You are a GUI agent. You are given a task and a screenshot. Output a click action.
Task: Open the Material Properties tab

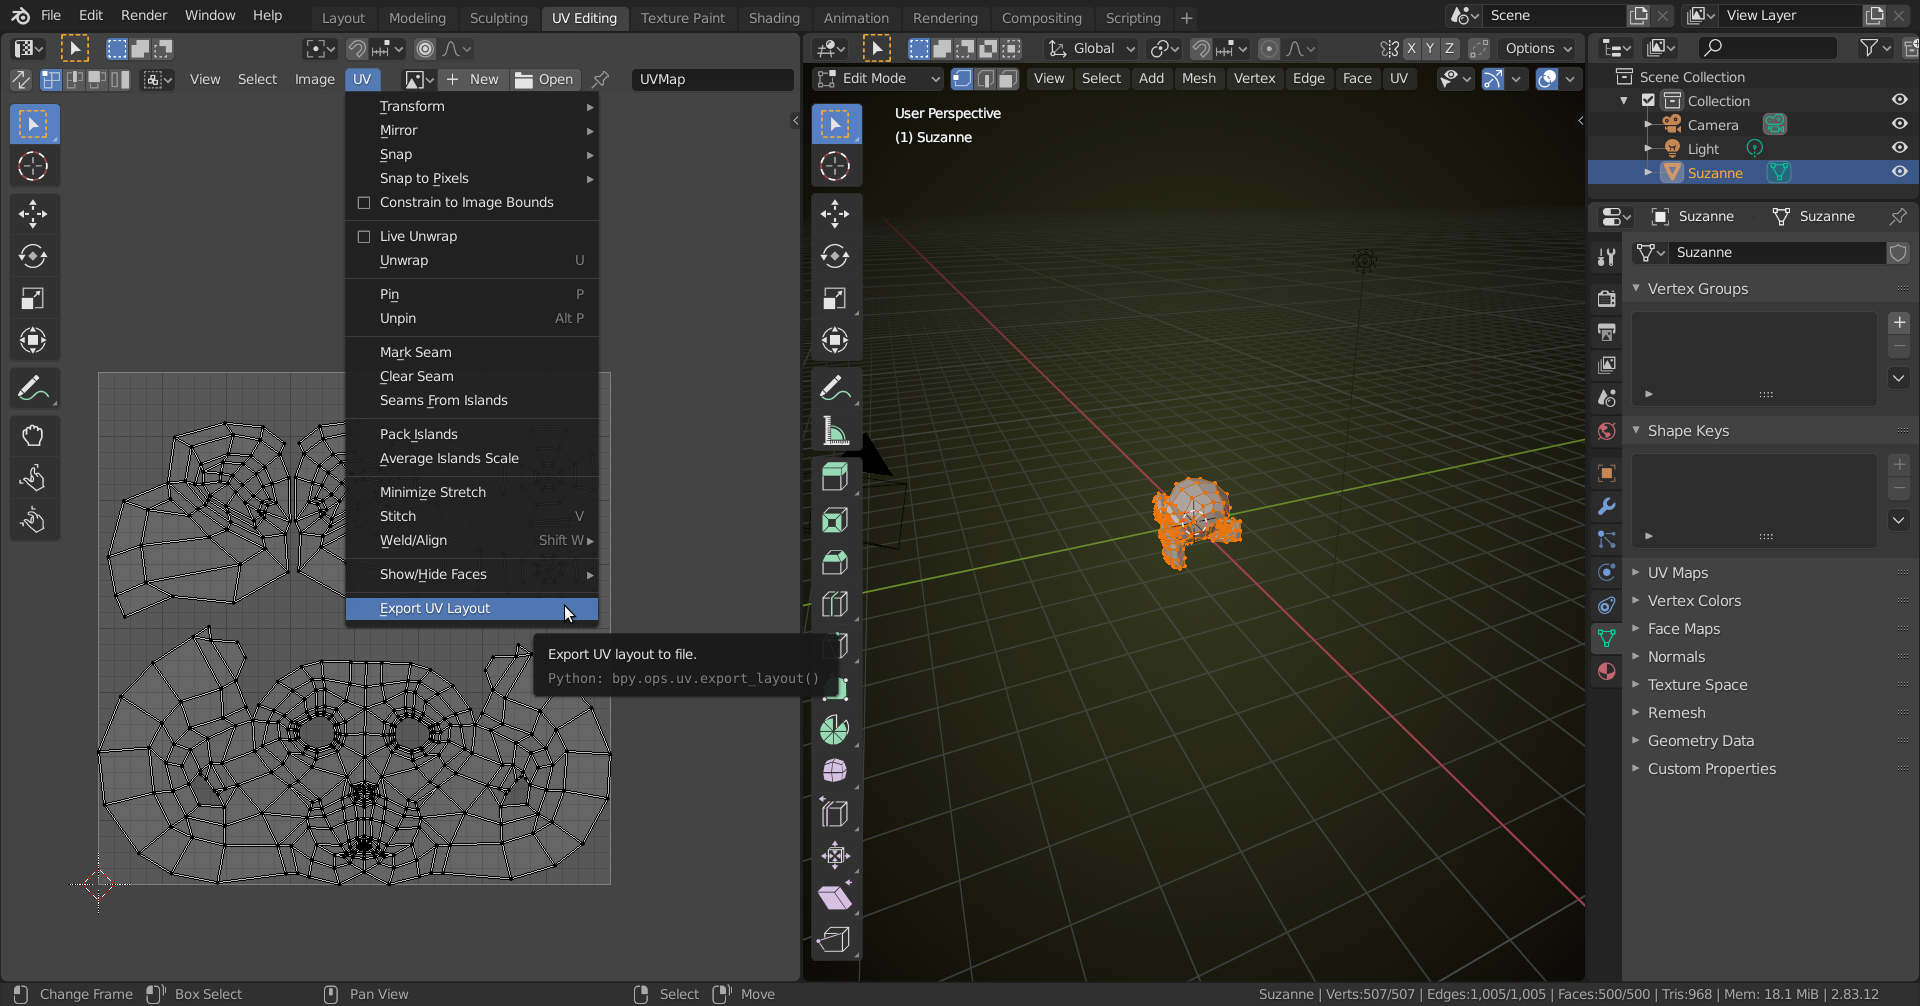pyautogui.click(x=1607, y=671)
